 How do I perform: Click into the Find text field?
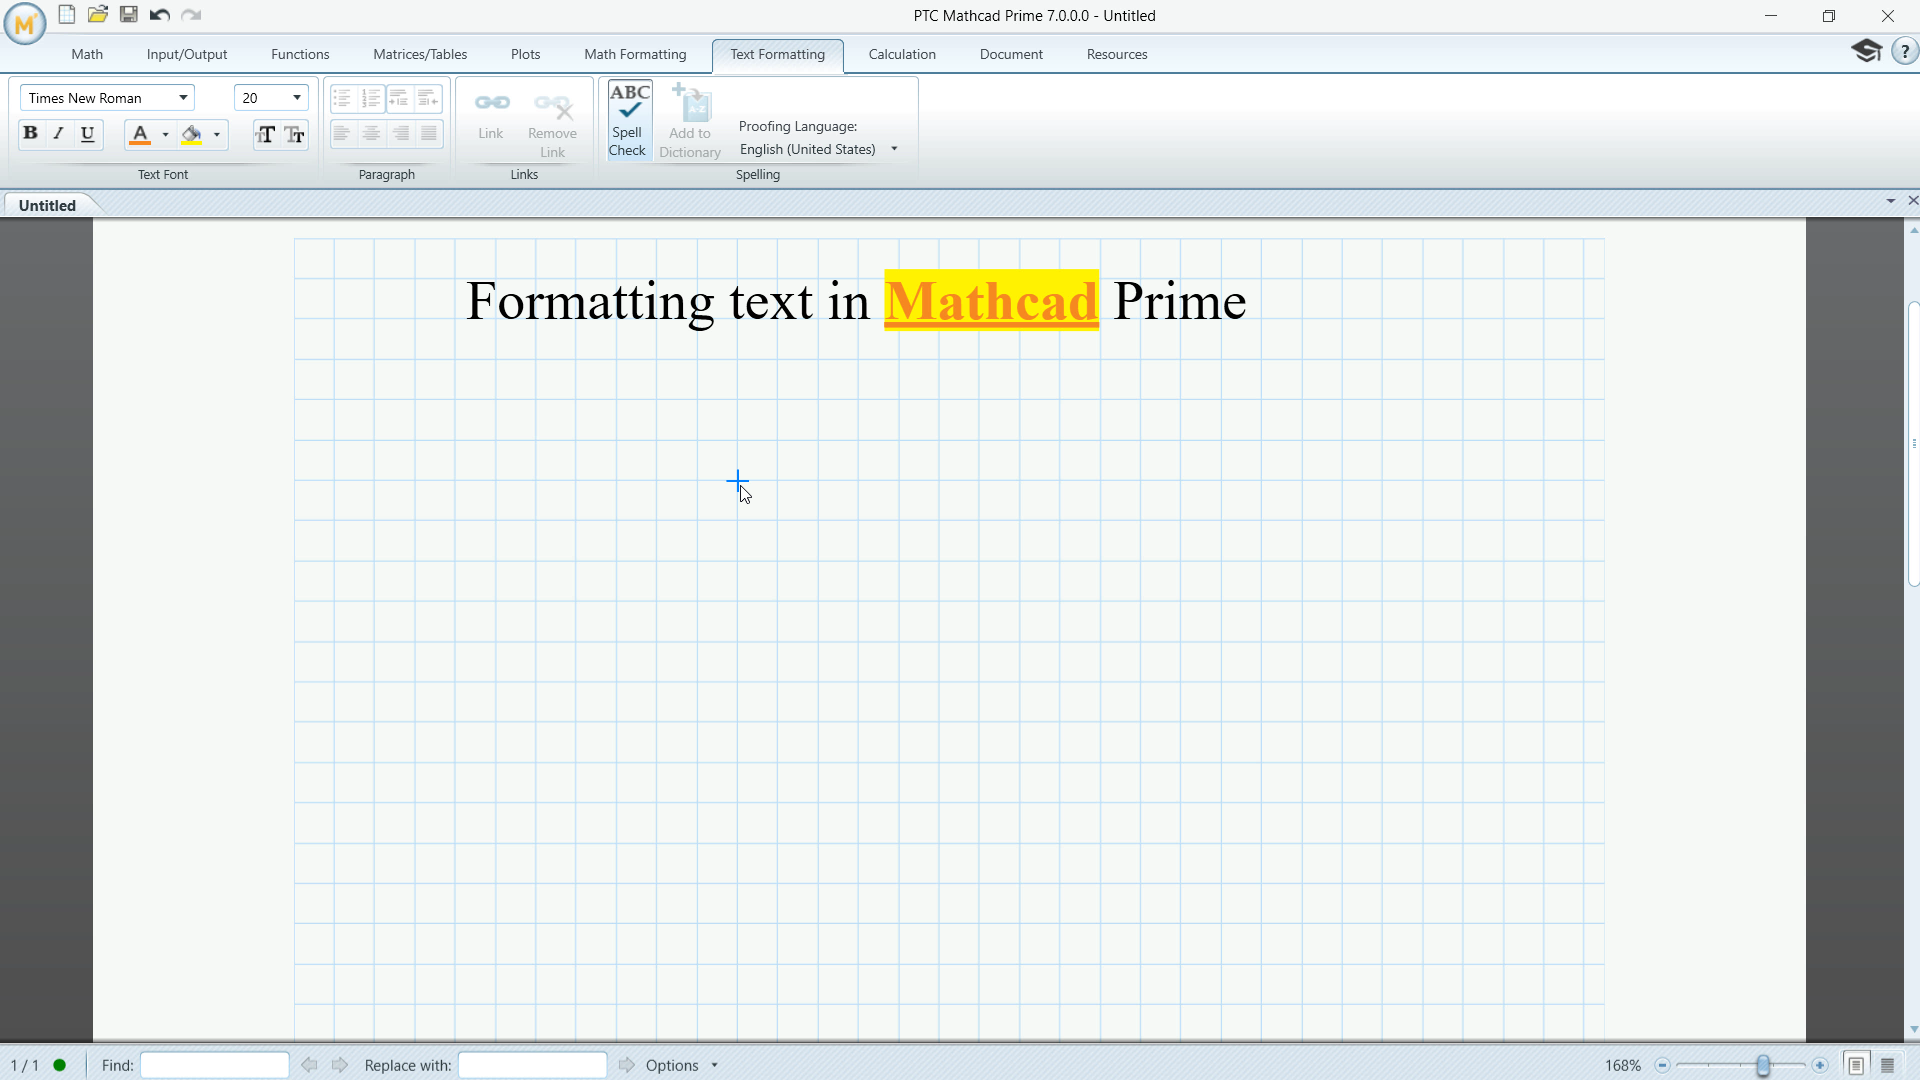[x=215, y=1065]
